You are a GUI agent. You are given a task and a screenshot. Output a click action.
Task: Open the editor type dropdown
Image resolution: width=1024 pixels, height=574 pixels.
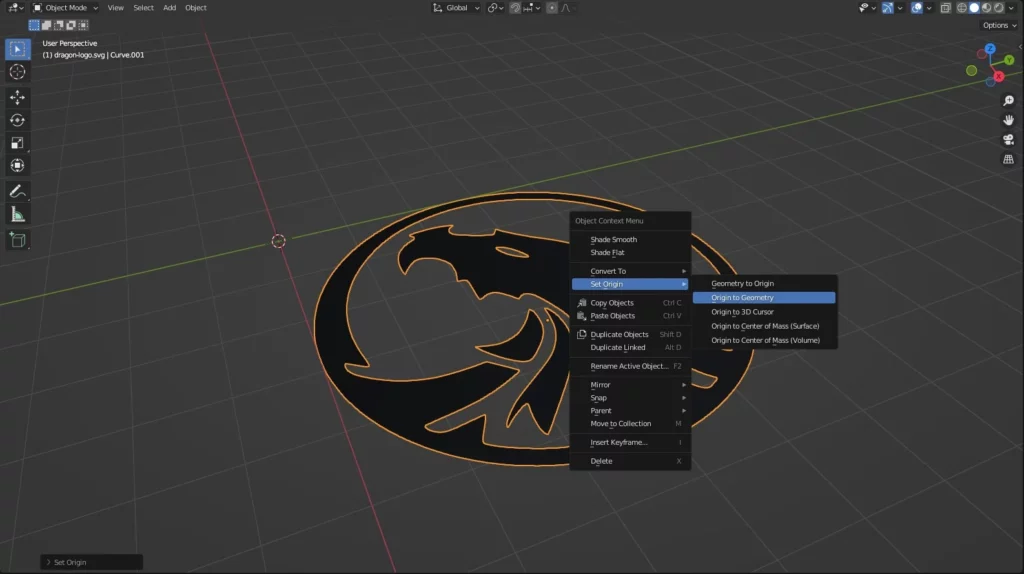click(15, 8)
